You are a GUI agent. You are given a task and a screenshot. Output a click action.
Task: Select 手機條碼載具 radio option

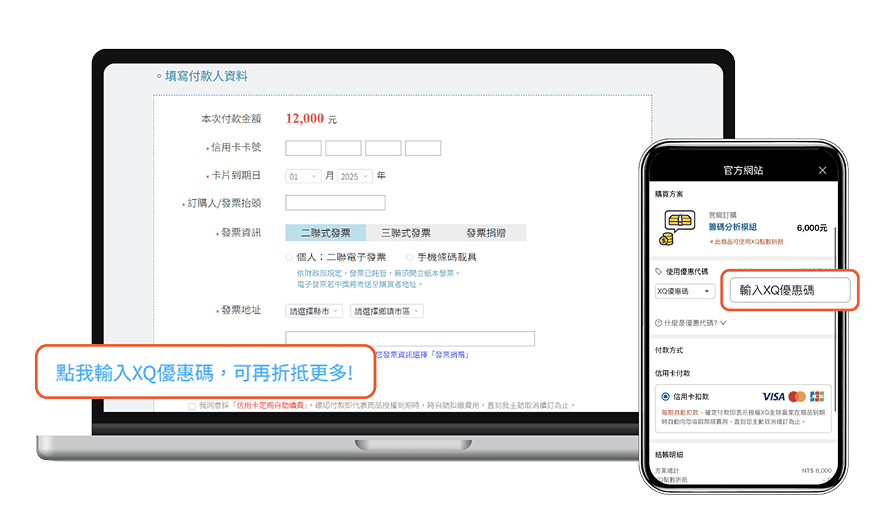[410, 258]
